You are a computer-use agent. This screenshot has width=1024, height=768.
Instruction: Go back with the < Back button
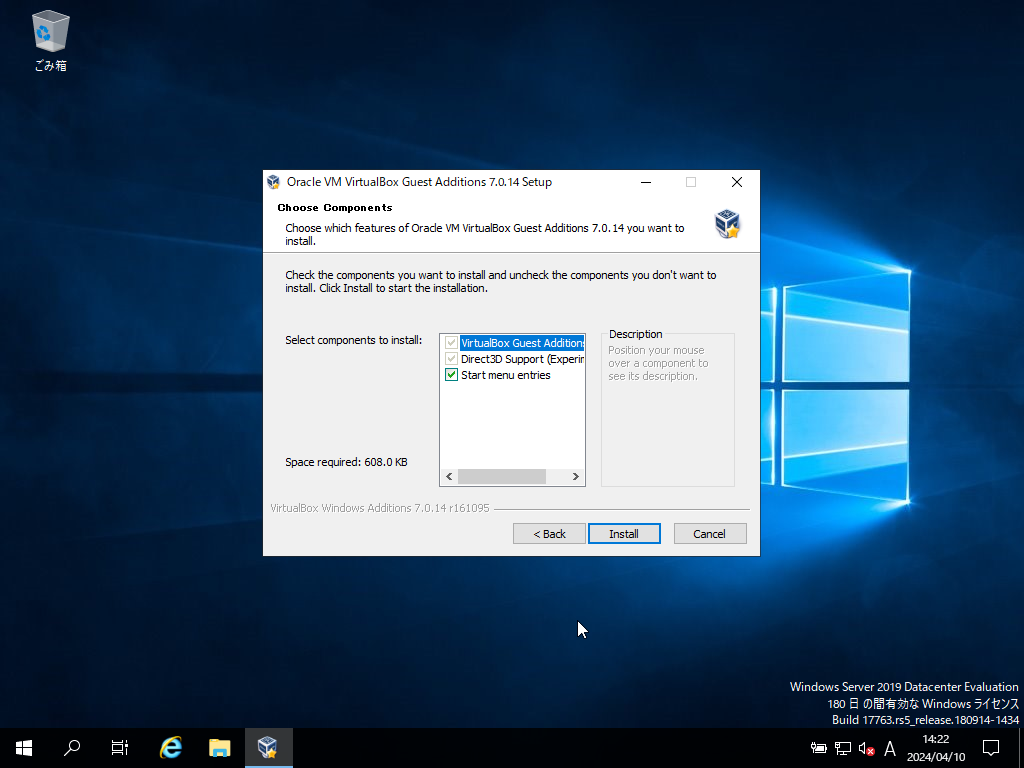click(x=549, y=534)
